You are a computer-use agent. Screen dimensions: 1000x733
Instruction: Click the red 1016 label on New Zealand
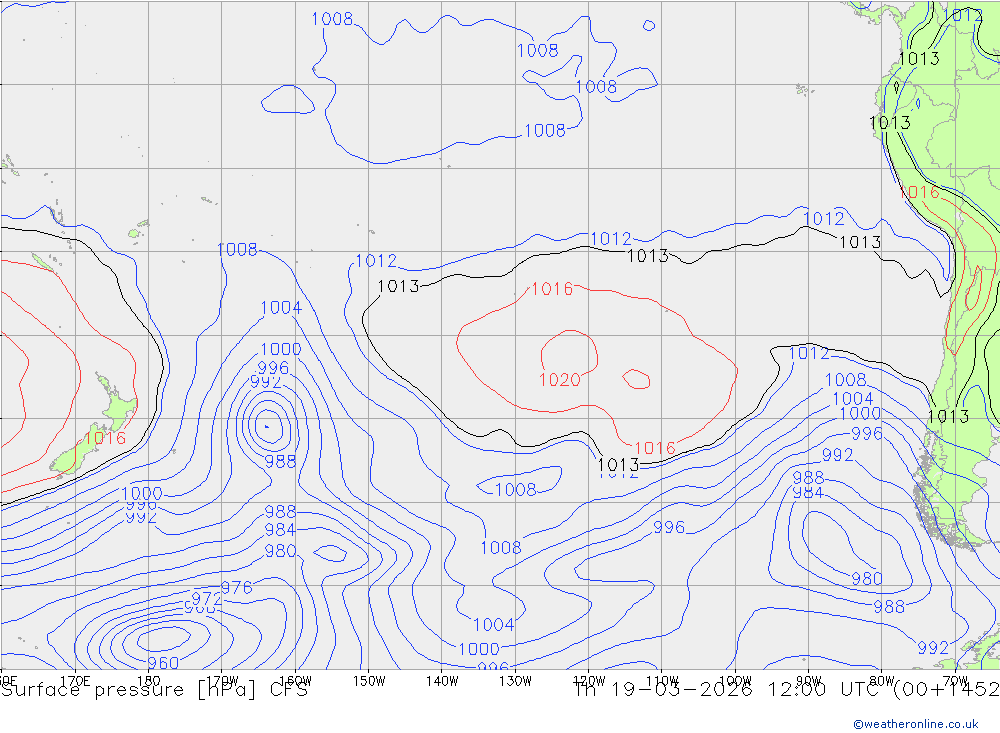[x=105, y=438]
